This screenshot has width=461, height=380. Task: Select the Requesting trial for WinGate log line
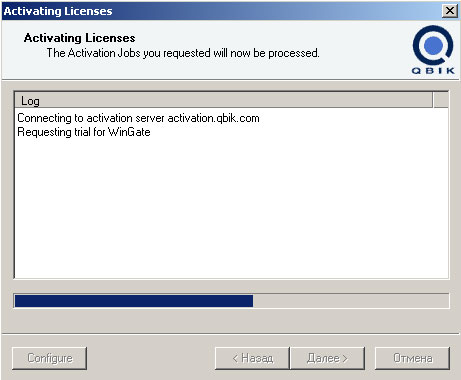point(84,132)
